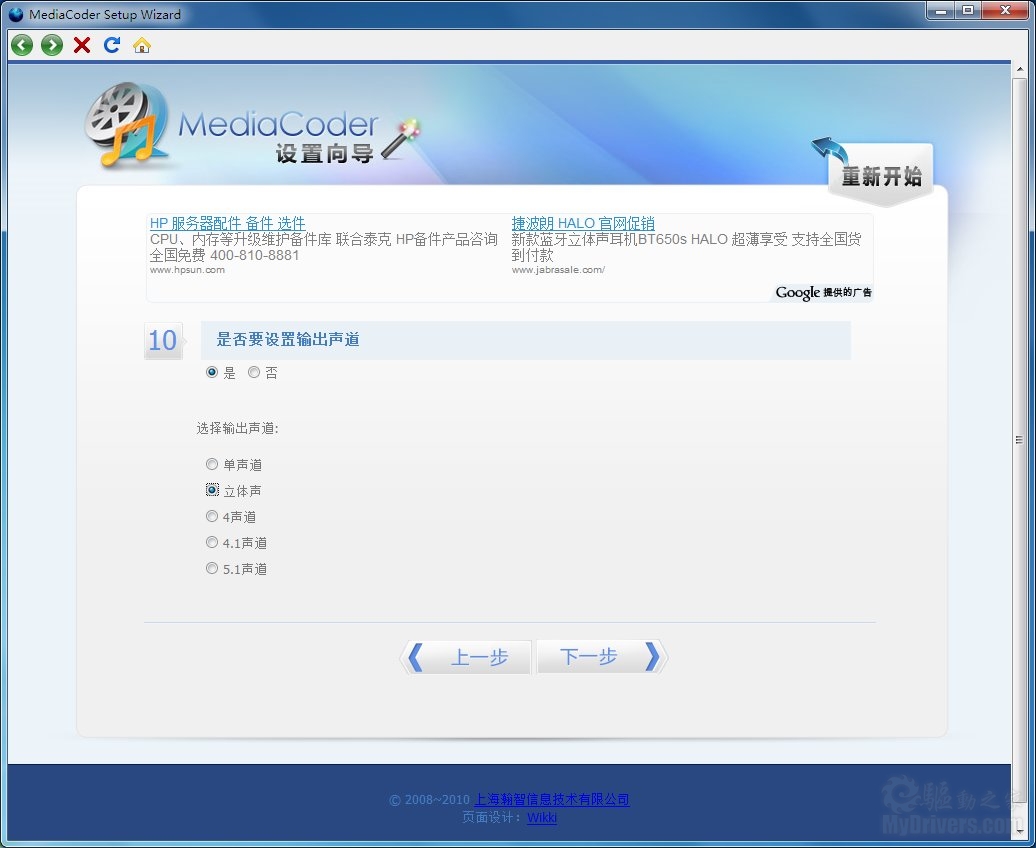Screen dimensions: 1036x848
Task: Go back with the 上一步 button
Action: click(465, 657)
